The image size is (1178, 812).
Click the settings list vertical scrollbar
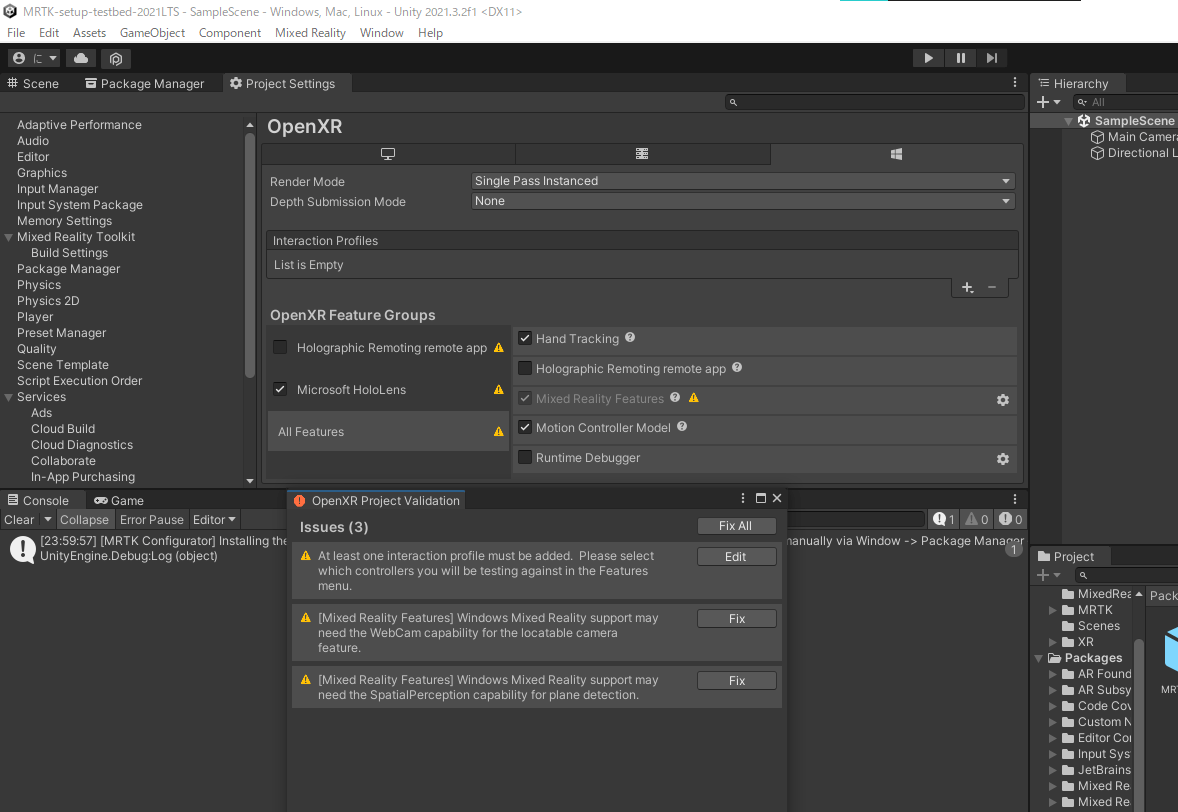tap(249, 255)
